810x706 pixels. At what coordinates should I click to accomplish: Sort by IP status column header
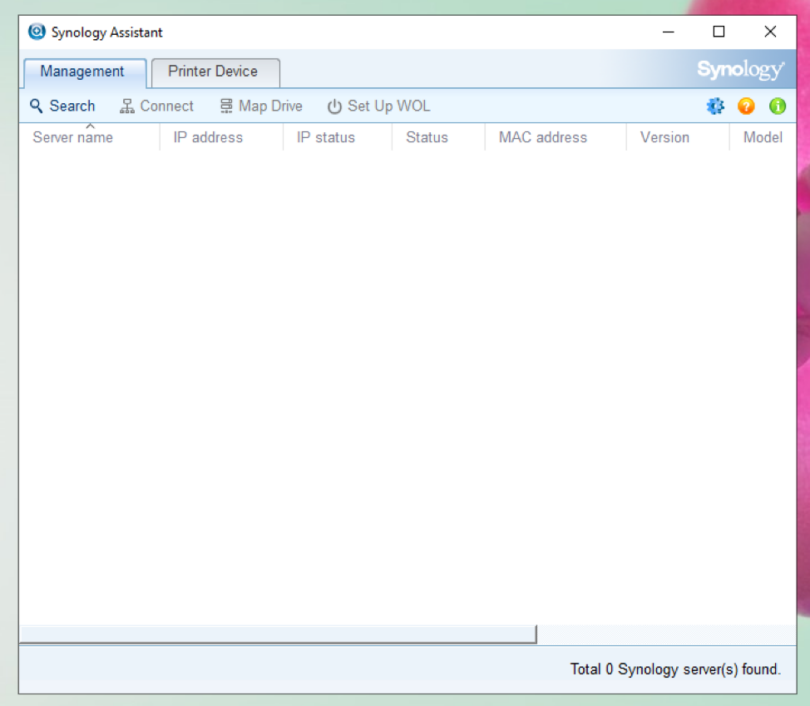point(338,137)
